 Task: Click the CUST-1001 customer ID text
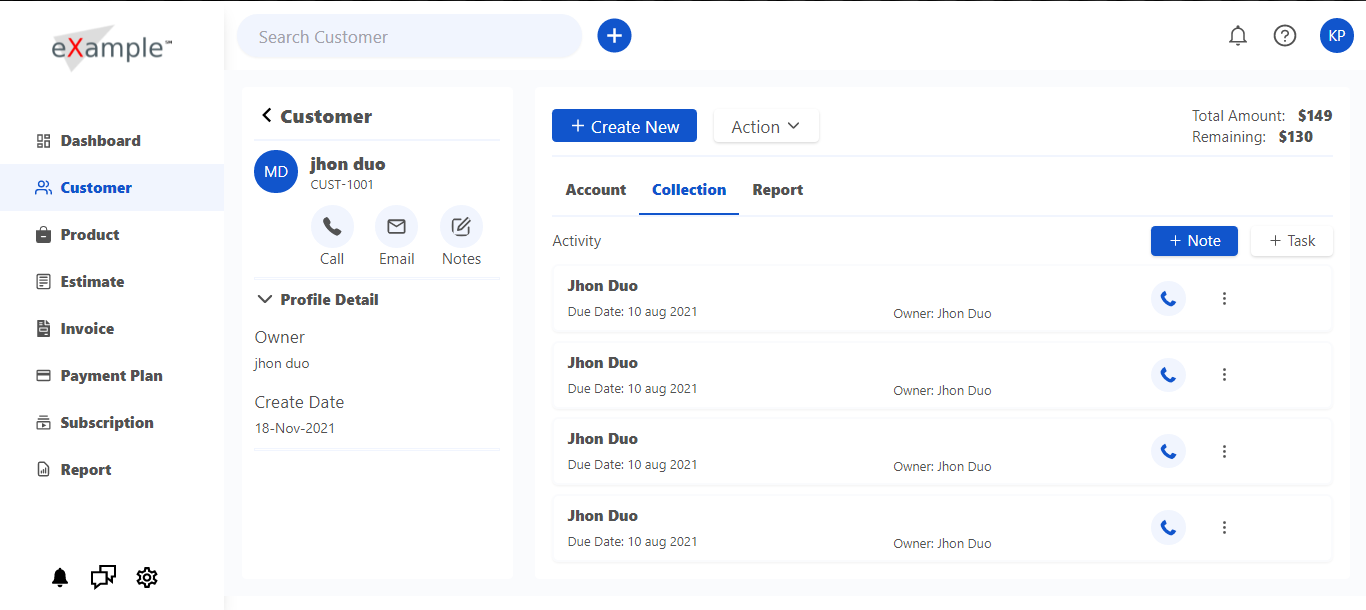pyautogui.click(x=342, y=185)
